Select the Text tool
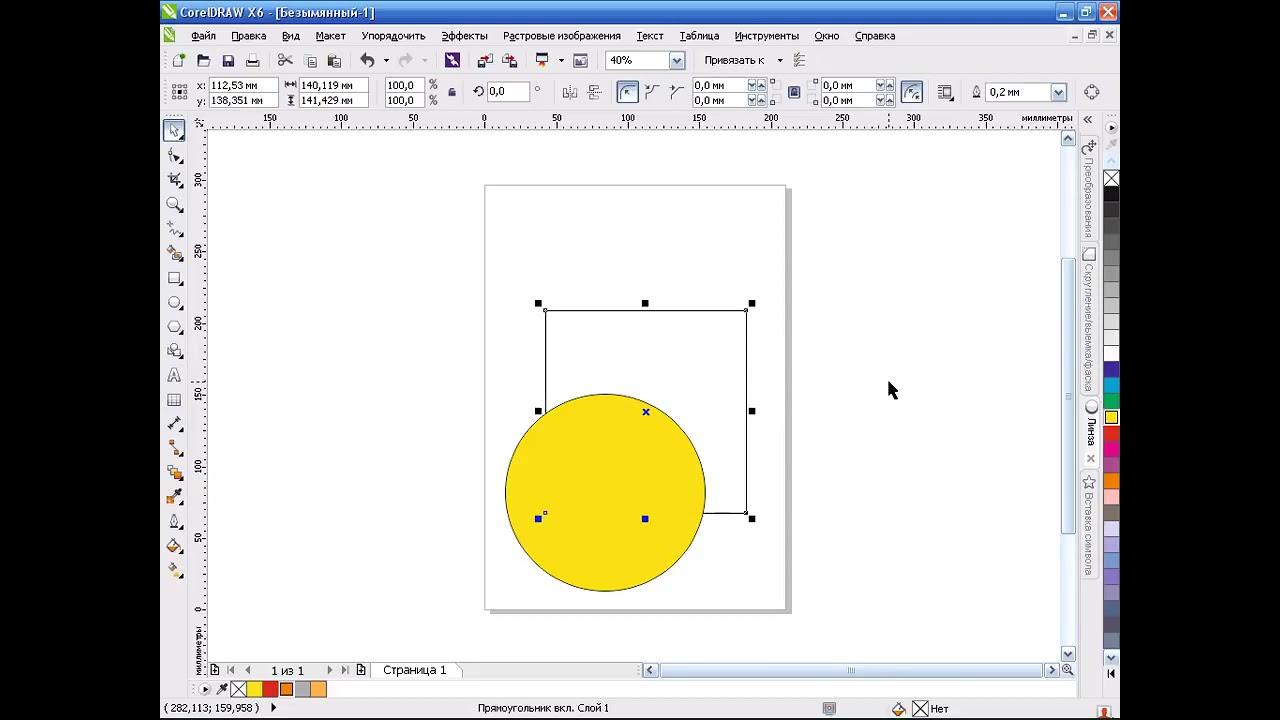This screenshot has width=1280, height=720. point(175,376)
